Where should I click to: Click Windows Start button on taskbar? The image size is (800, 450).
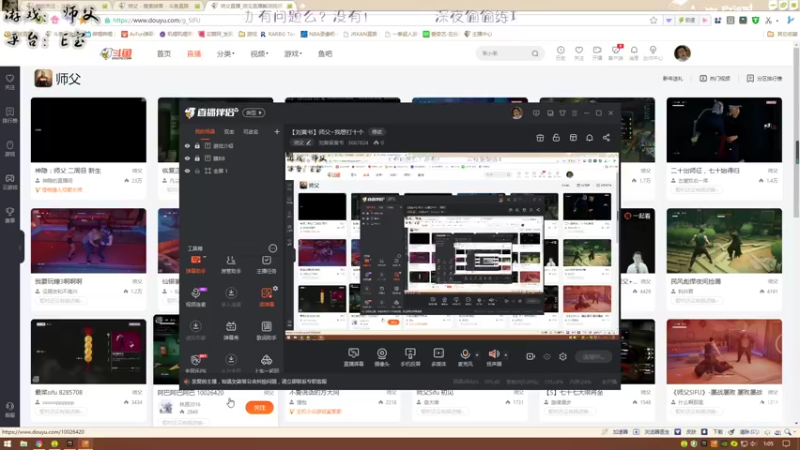(x=7, y=444)
